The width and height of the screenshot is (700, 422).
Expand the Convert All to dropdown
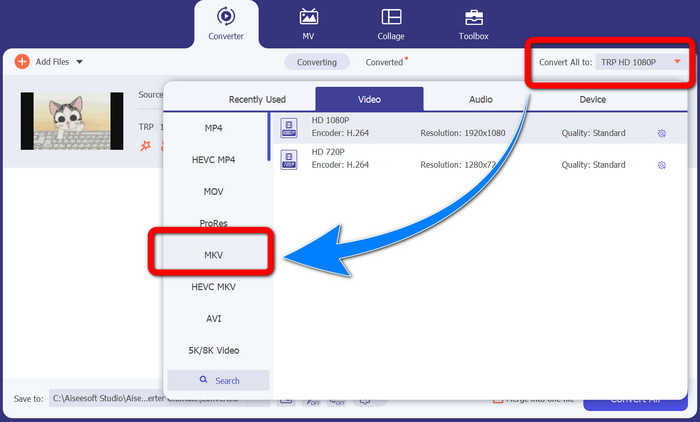677,62
